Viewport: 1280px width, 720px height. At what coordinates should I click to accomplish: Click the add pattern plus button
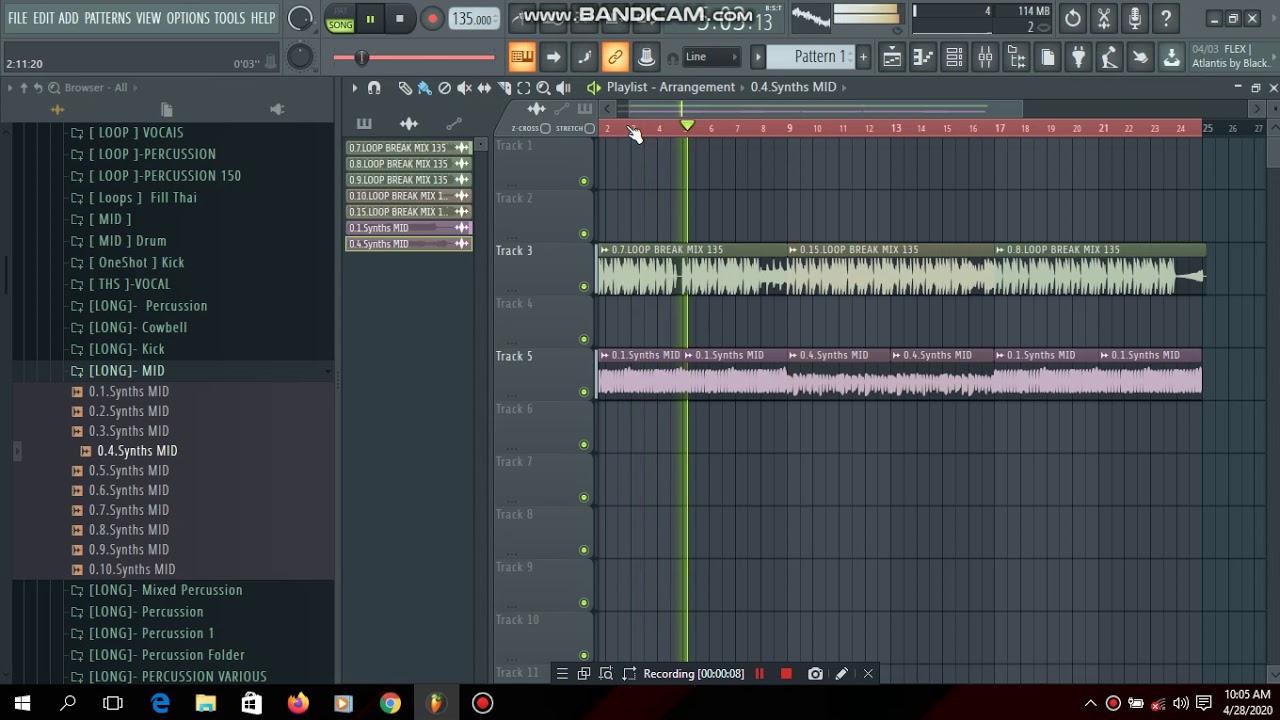863,57
